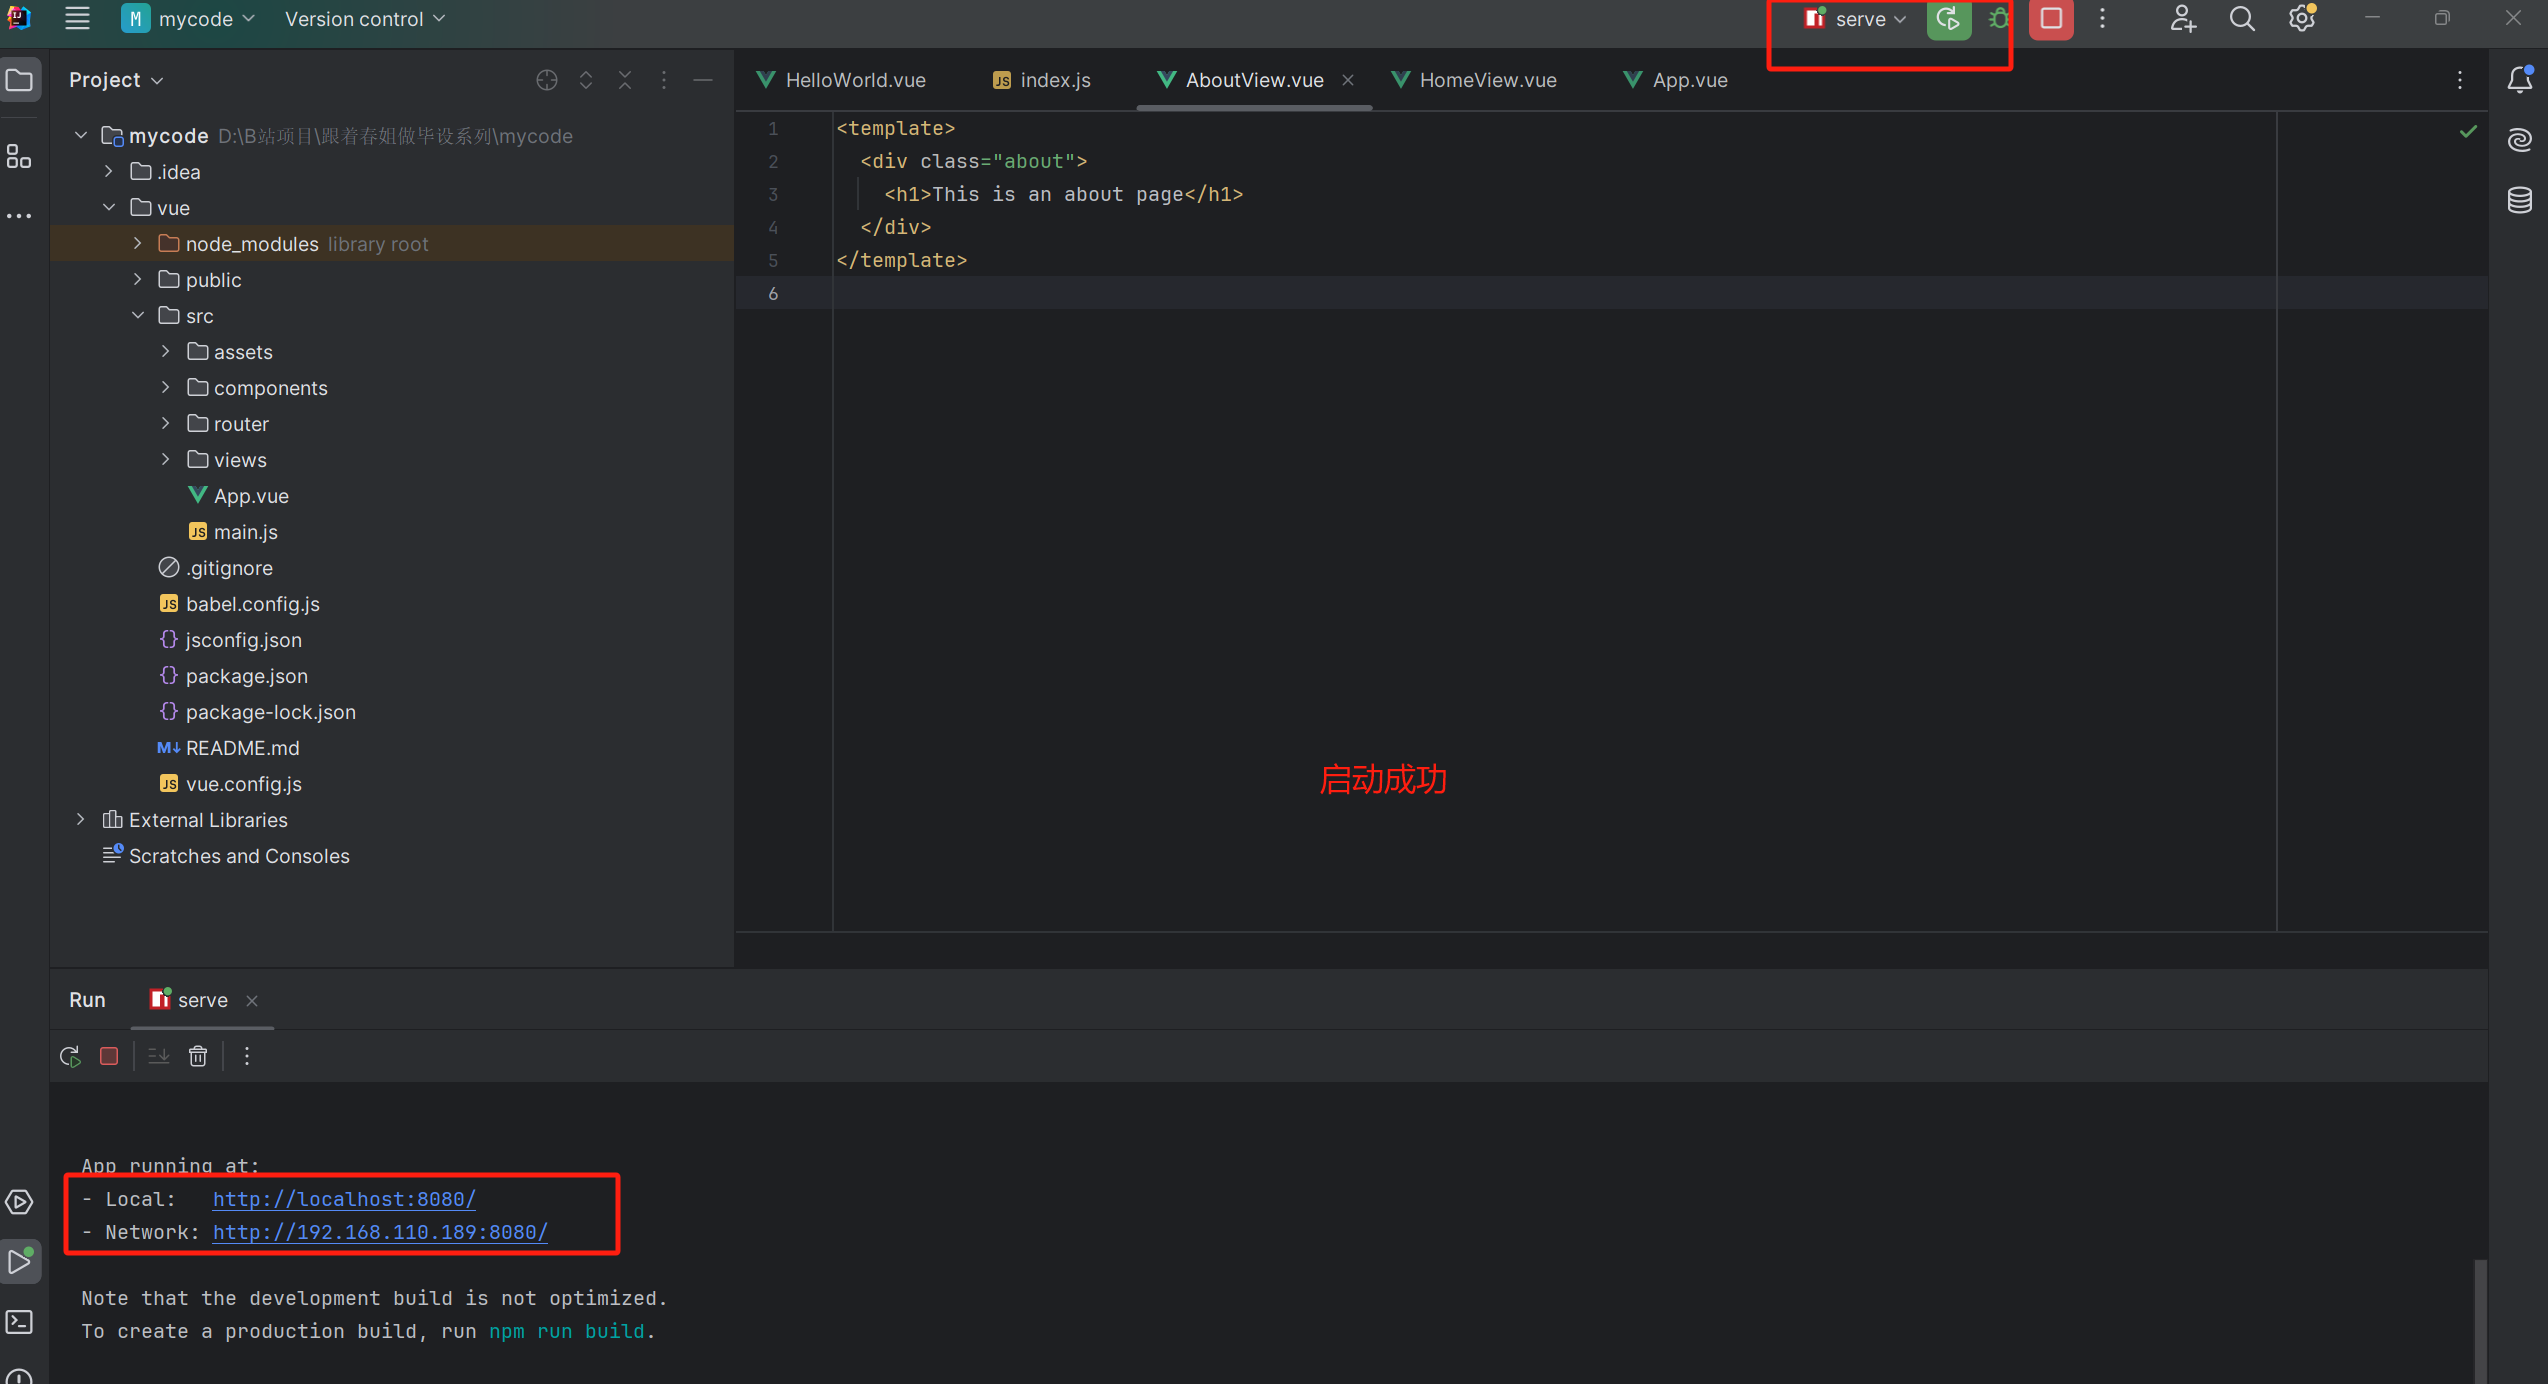Screen dimensions: 2548x1384
Task: Hide the Project panel with minimize icon
Action: coord(703,80)
